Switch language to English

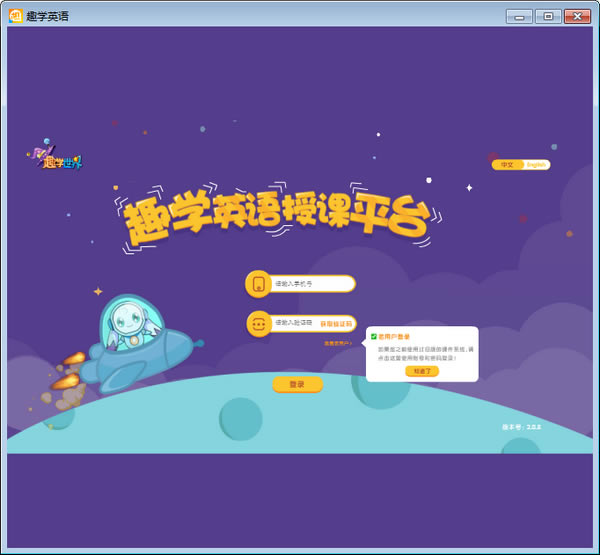tap(536, 165)
